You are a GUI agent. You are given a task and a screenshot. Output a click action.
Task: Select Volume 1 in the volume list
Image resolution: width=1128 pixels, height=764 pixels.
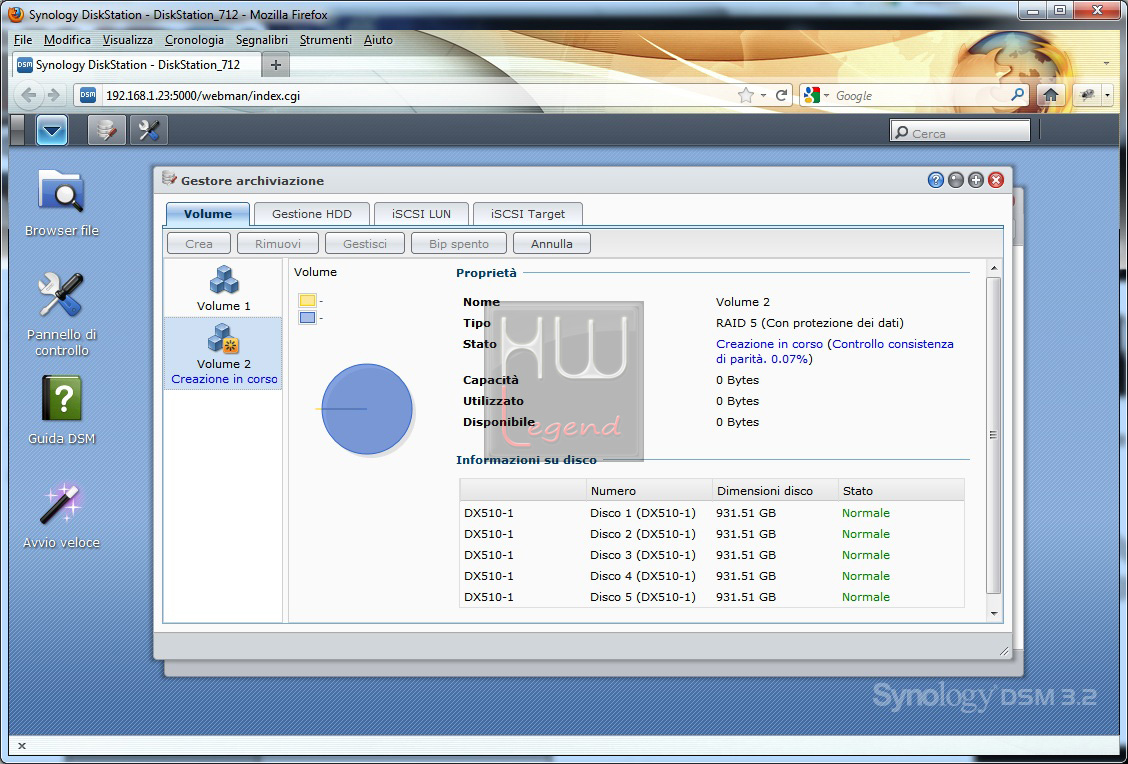(224, 288)
